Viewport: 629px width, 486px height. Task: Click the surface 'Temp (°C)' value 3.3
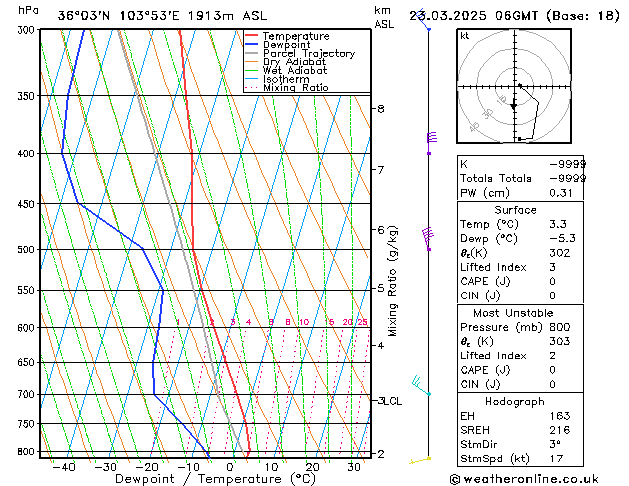tap(558, 224)
